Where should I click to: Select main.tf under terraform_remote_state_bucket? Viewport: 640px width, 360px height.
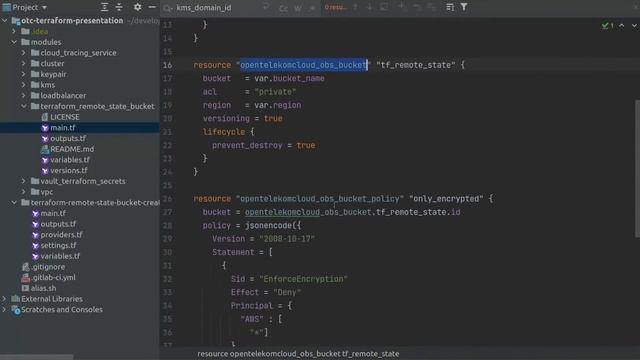pyautogui.click(x=62, y=128)
